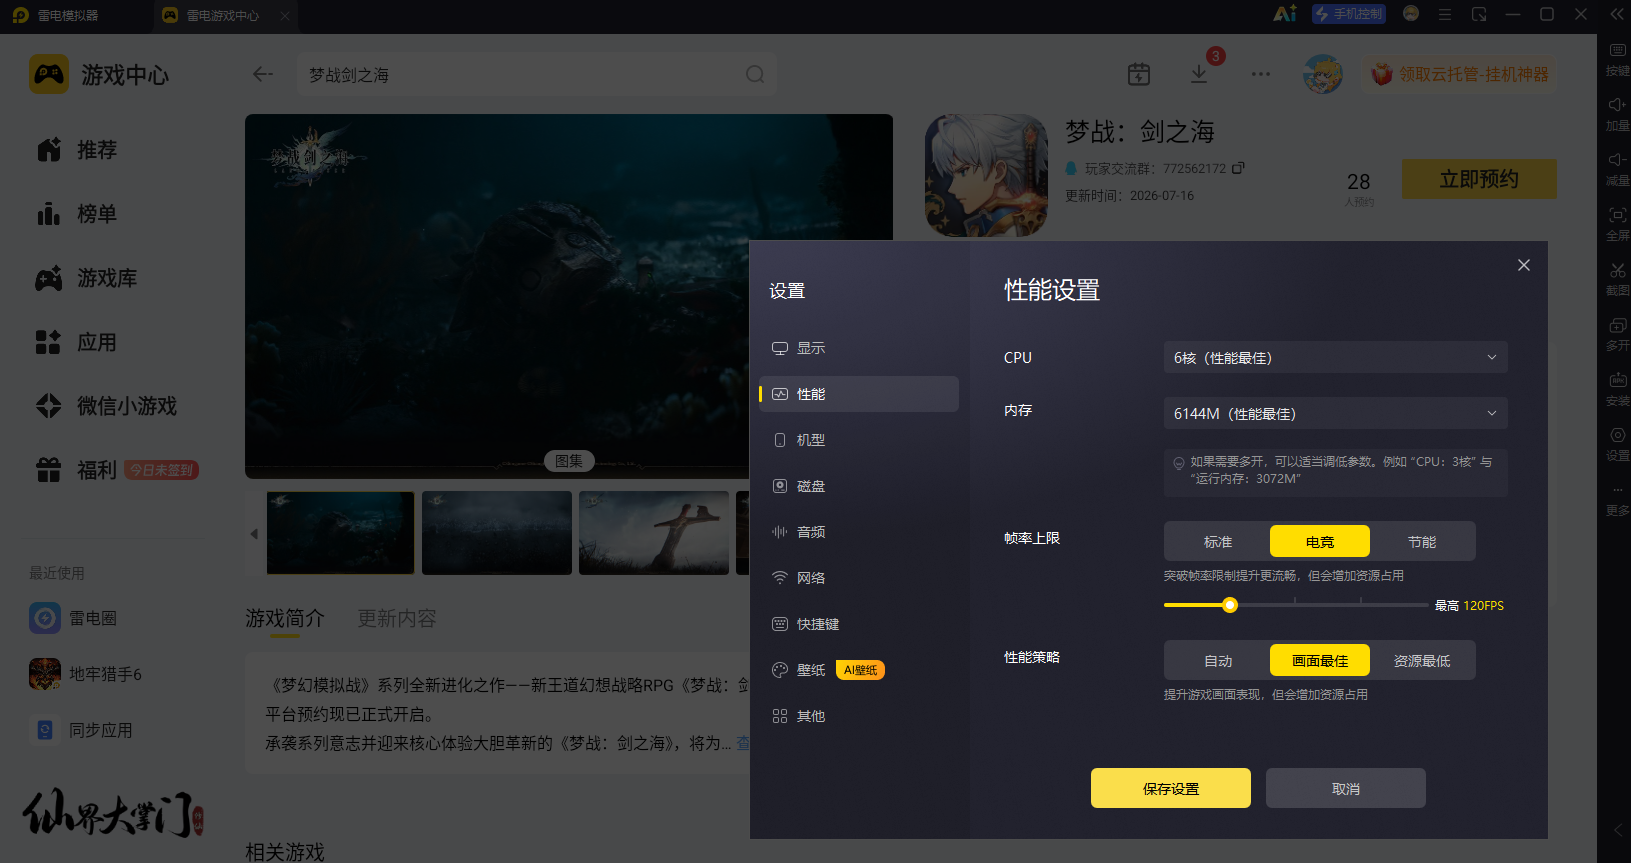
Task: Copy the player group number 772562172
Action: [1238, 168]
